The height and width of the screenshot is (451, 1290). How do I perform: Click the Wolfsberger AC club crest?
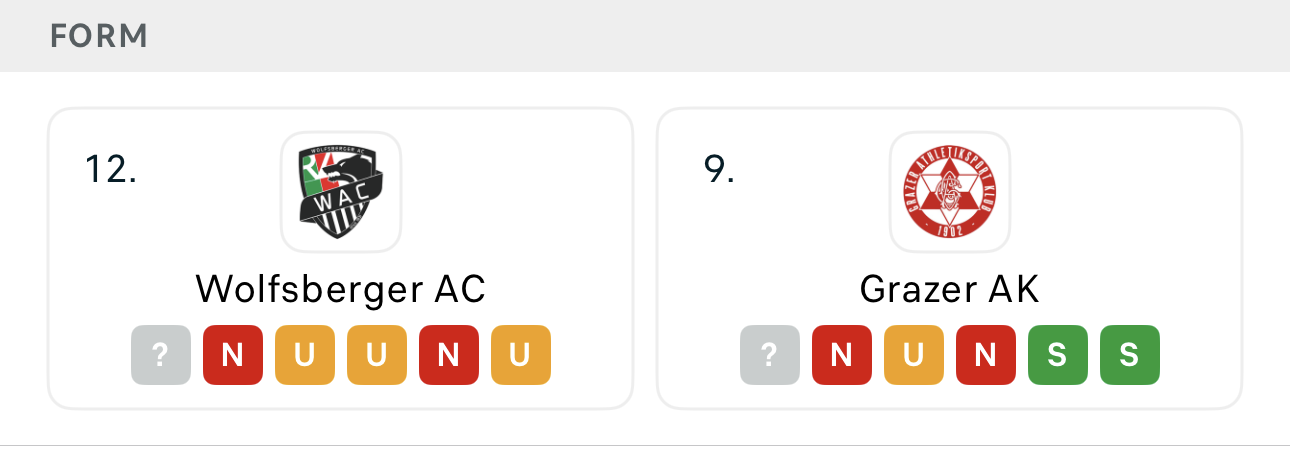pyautogui.click(x=341, y=192)
